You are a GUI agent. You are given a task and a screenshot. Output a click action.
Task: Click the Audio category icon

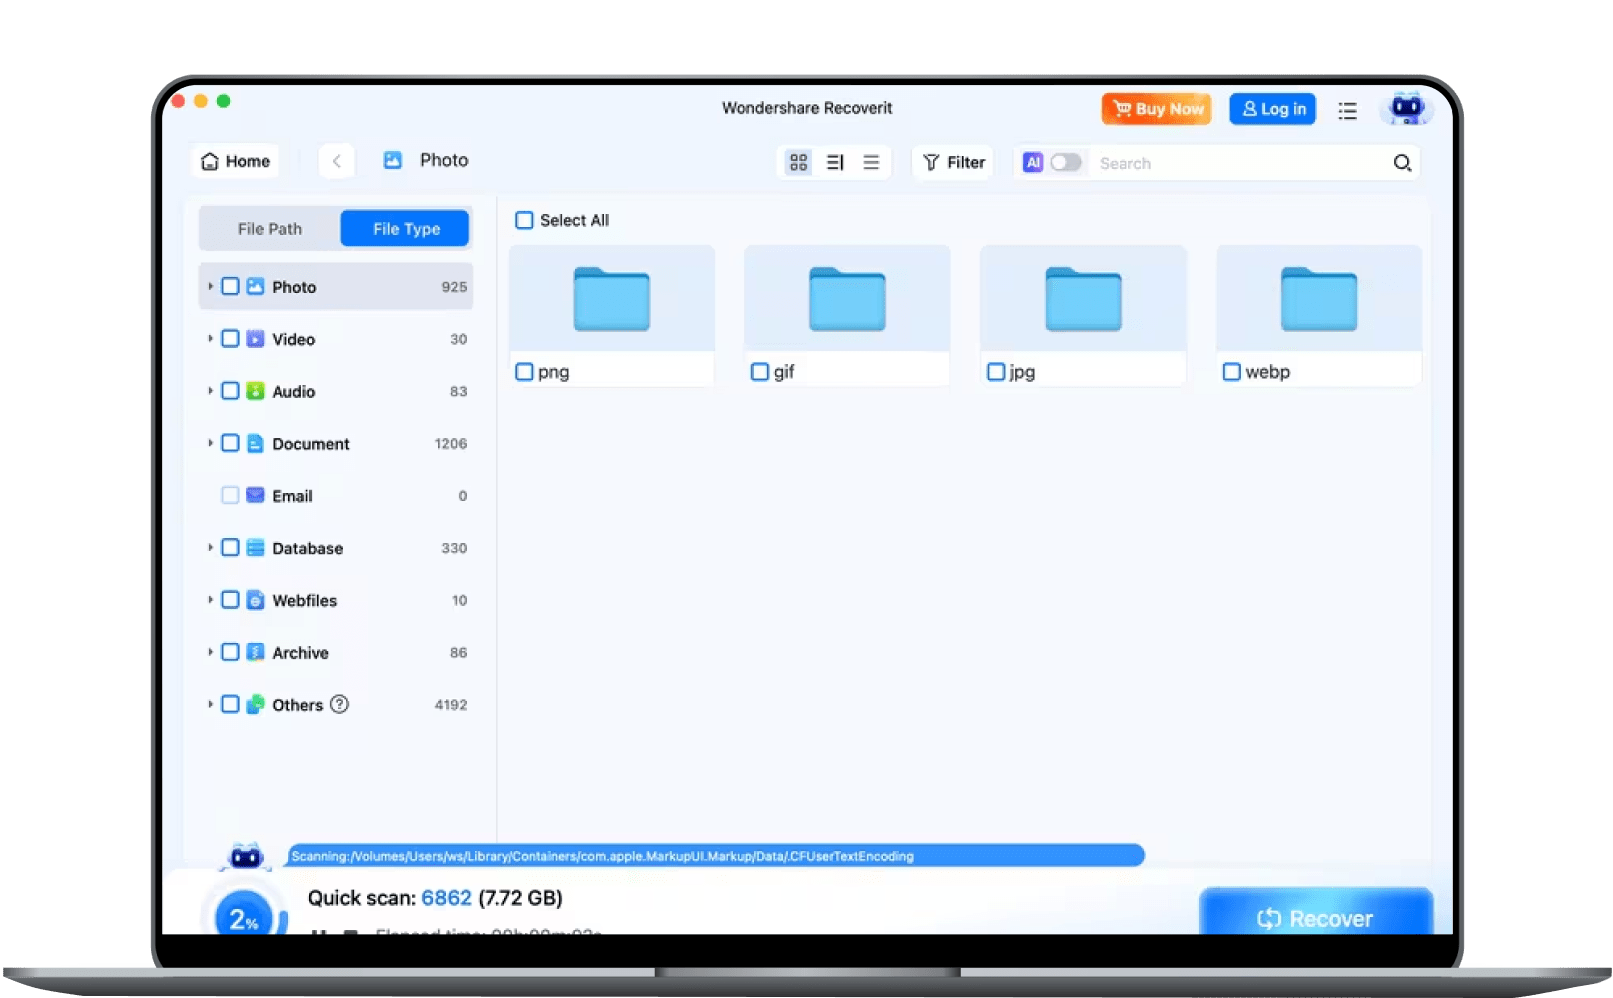pos(255,391)
